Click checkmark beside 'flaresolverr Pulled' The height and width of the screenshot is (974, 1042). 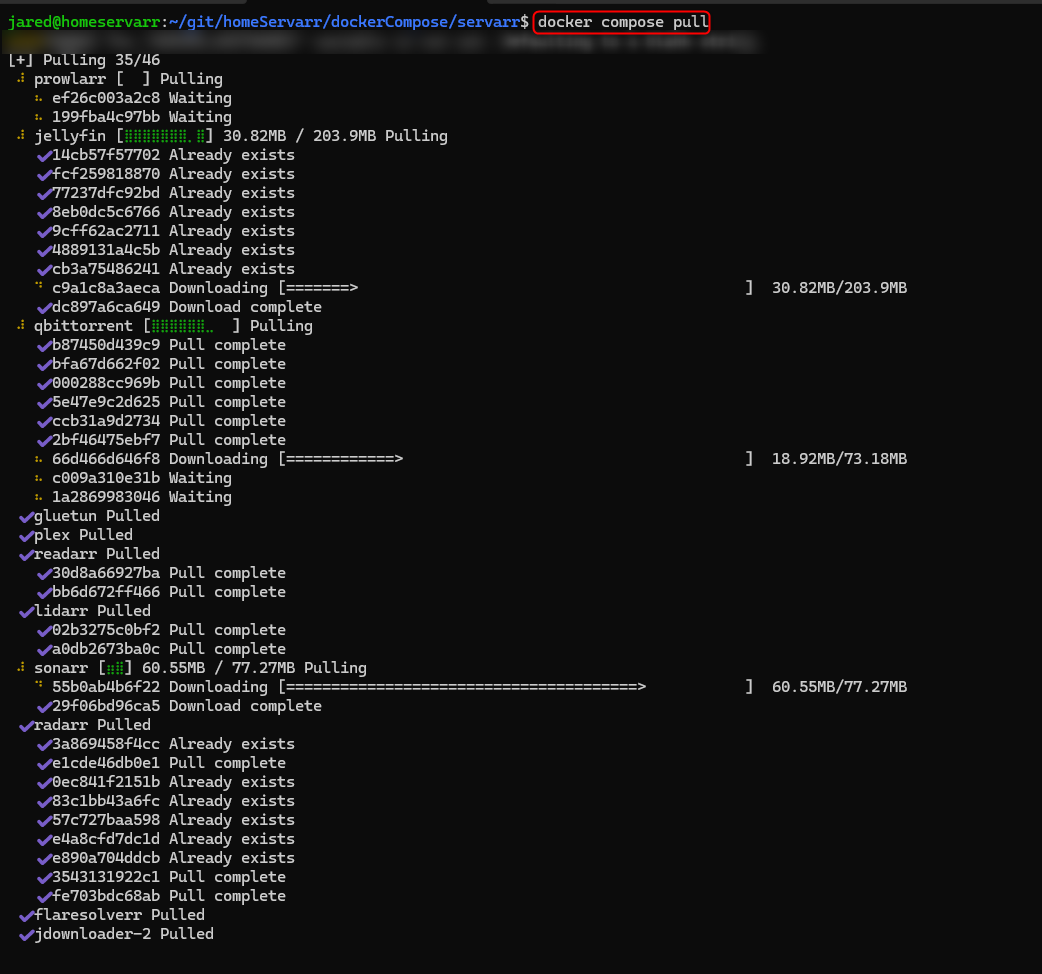click(27, 916)
